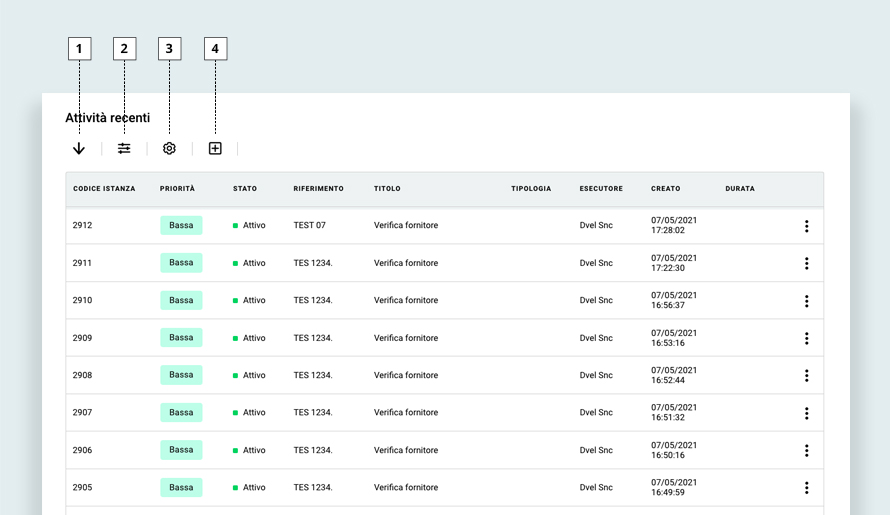This screenshot has height=515, width=890.
Task: Click TES 1234. reference in row 2911
Action: pyautogui.click(x=313, y=263)
